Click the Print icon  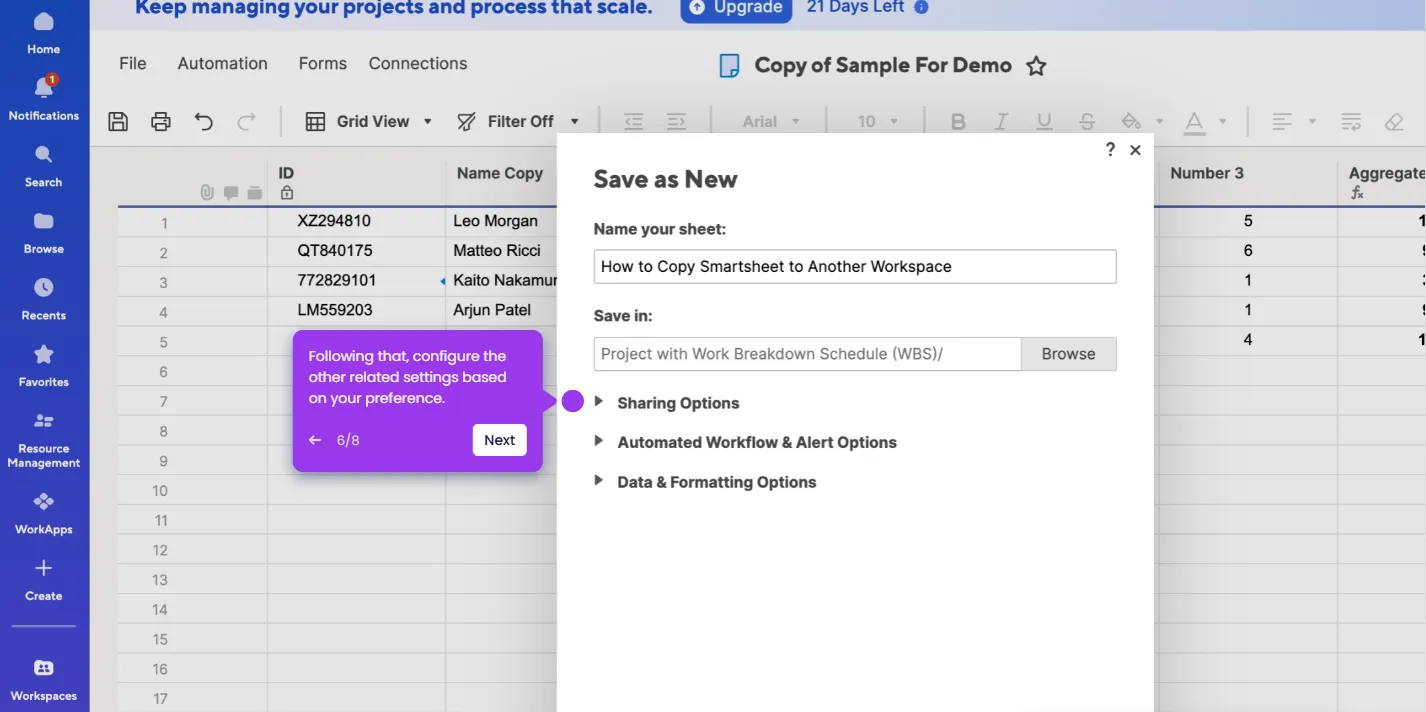(x=161, y=121)
